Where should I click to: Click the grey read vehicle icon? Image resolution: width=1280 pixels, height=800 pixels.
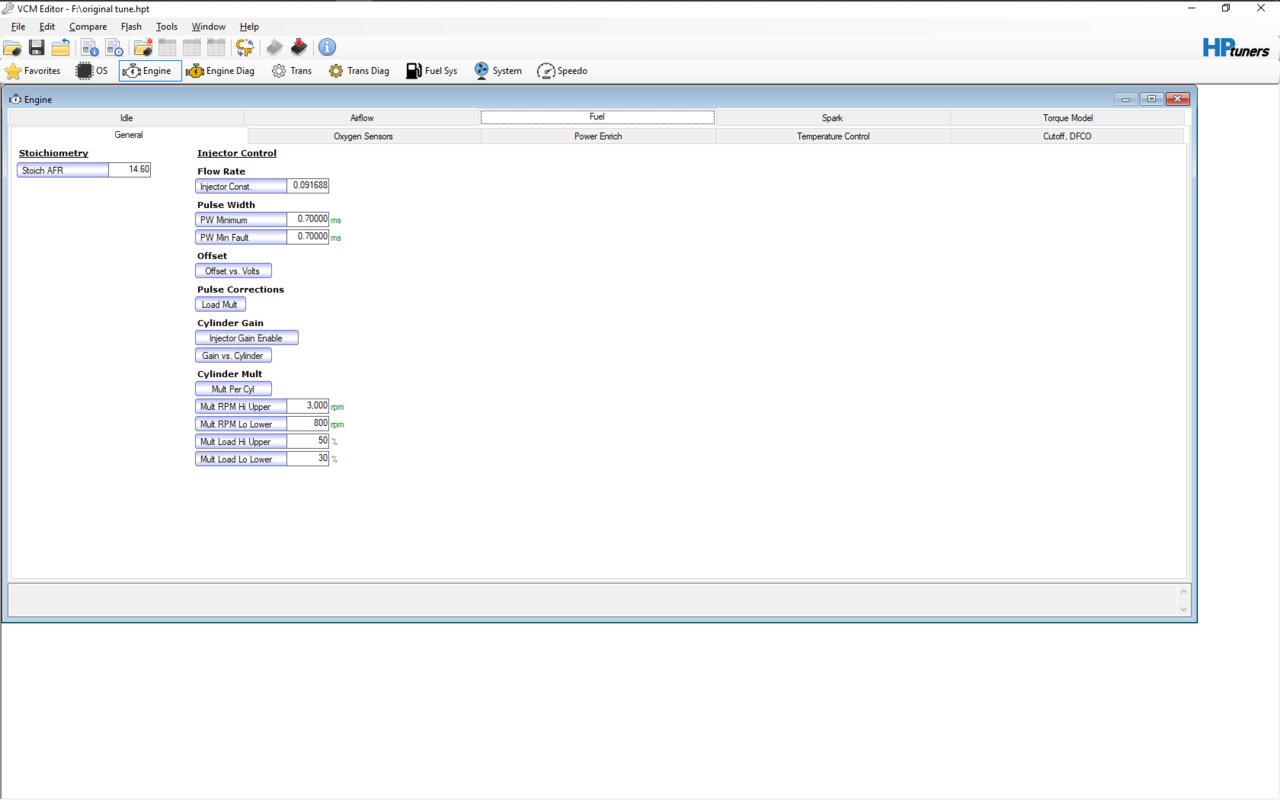tap(274, 47)
